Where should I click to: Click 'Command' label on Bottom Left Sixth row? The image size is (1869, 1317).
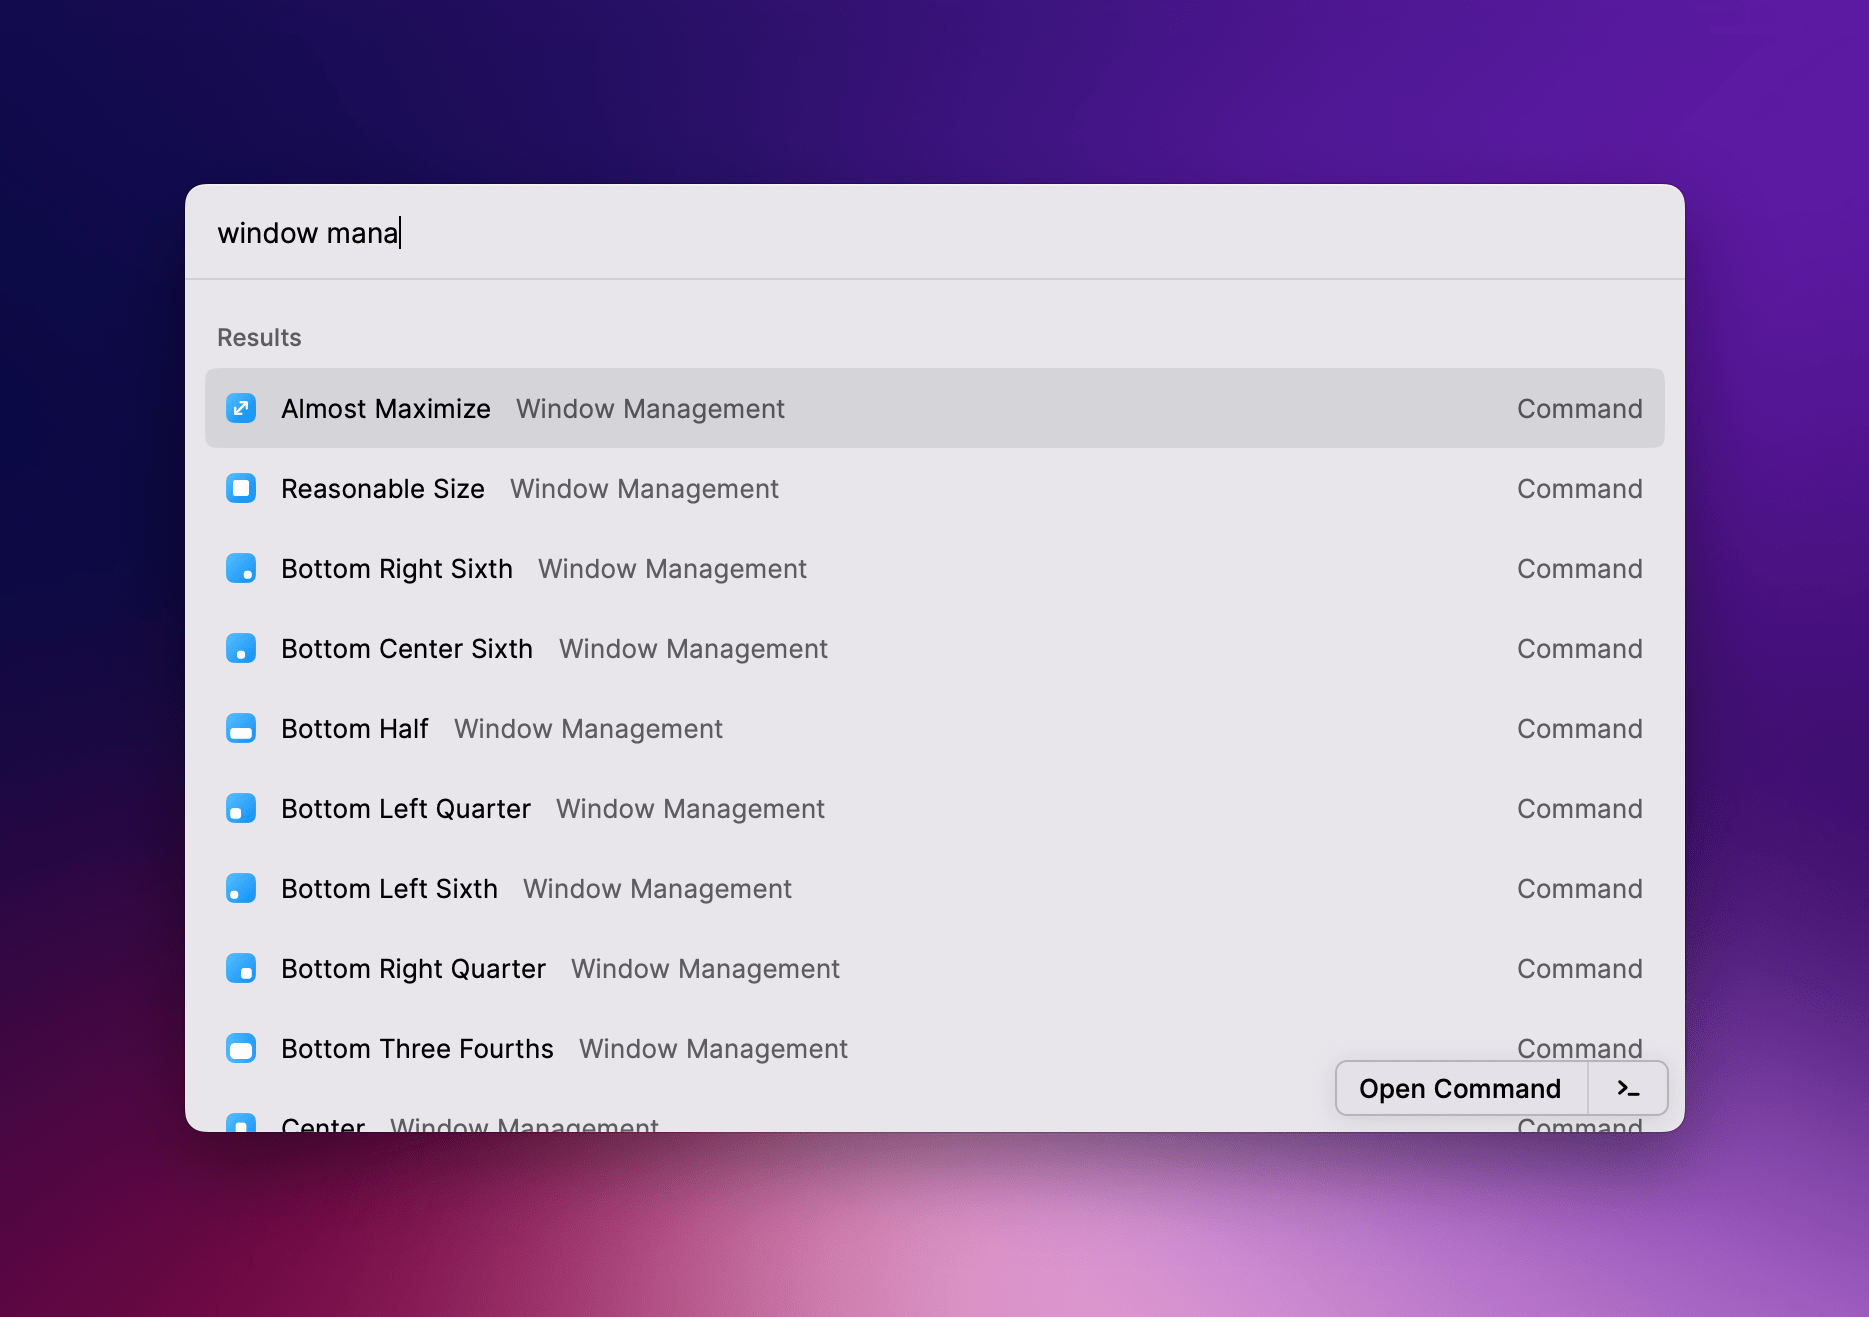(1580, 889)
